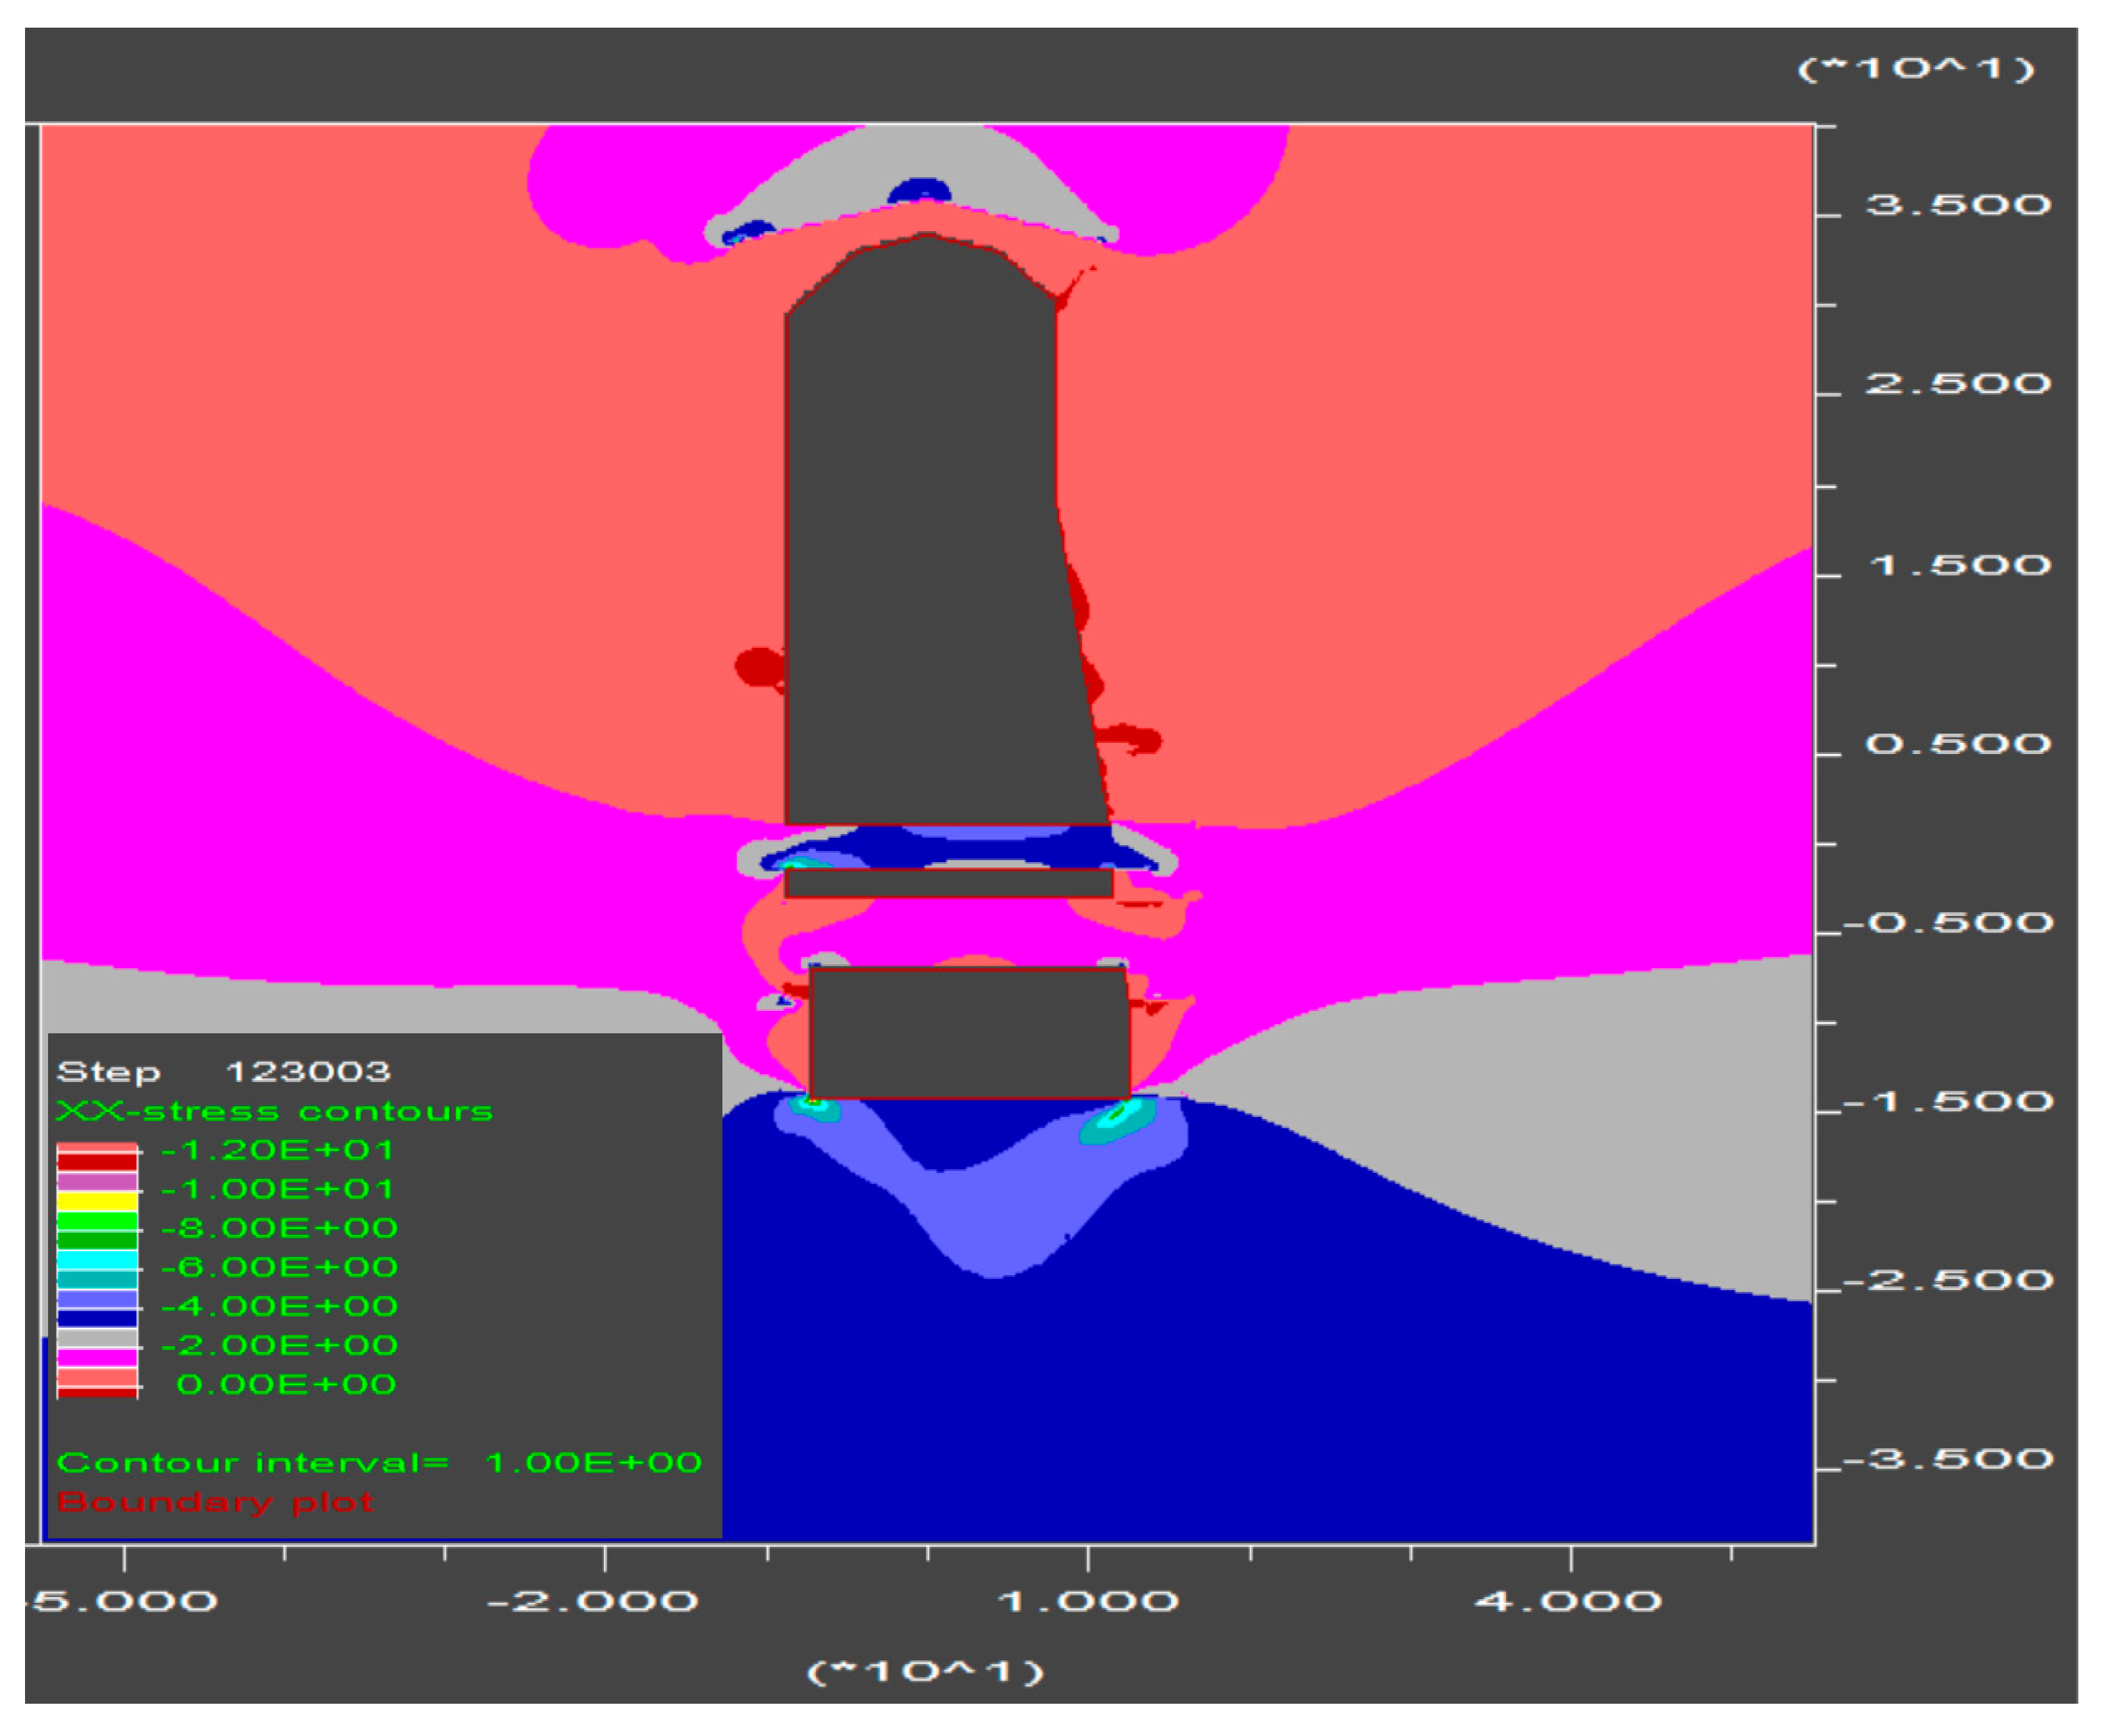
Task: Click the gray swatch beside -2.00E+00
Action: tap(97, 1338)
